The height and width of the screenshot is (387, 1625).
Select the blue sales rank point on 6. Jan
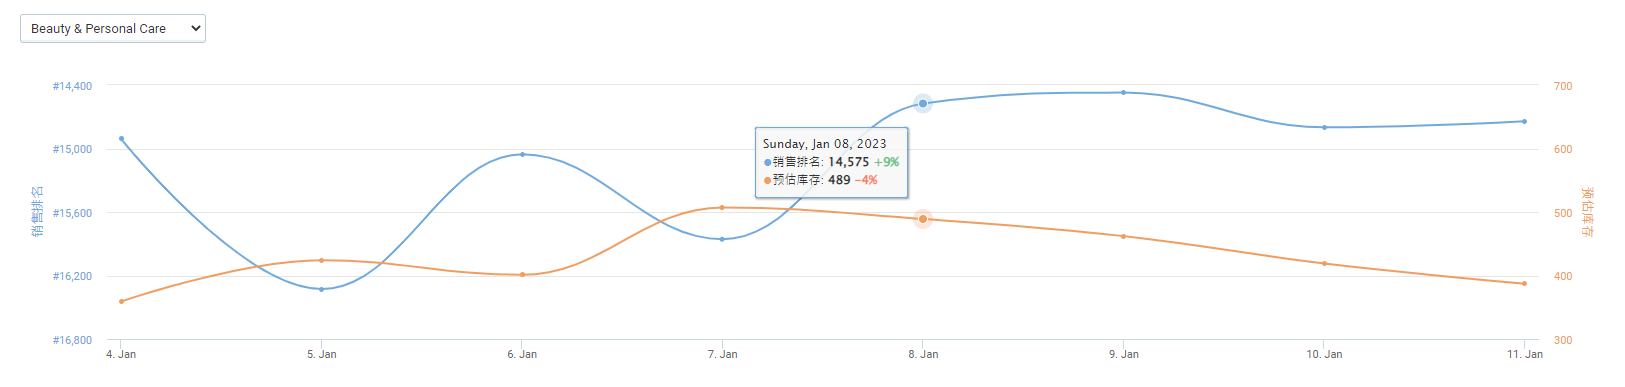click(522, 154)
